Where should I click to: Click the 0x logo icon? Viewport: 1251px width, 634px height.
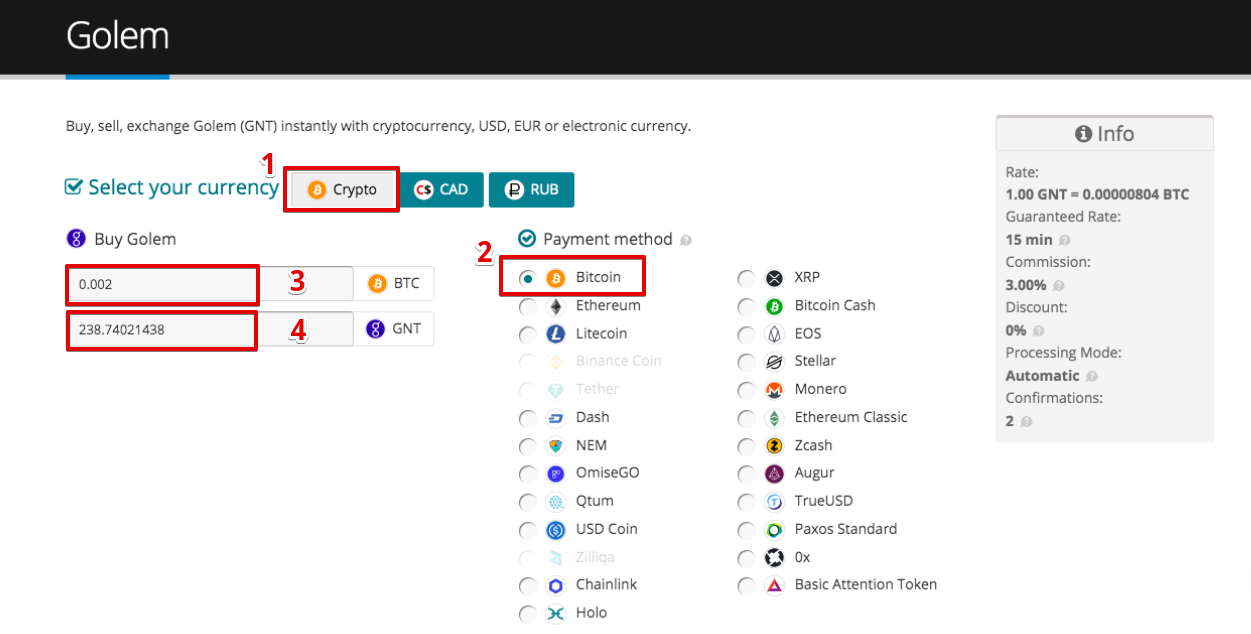[774, 558]
